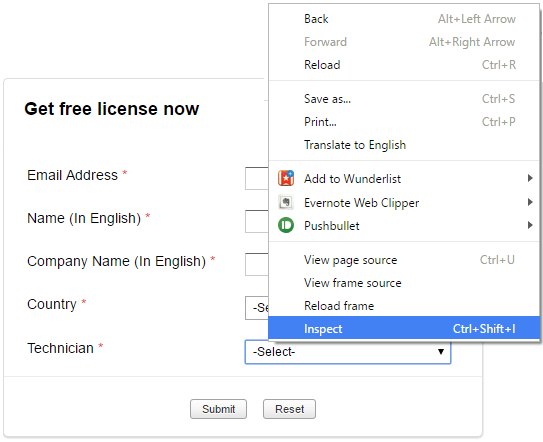Reset the license form fields
This screenshot has height=442, width=543.
click(x=290, y=409)
